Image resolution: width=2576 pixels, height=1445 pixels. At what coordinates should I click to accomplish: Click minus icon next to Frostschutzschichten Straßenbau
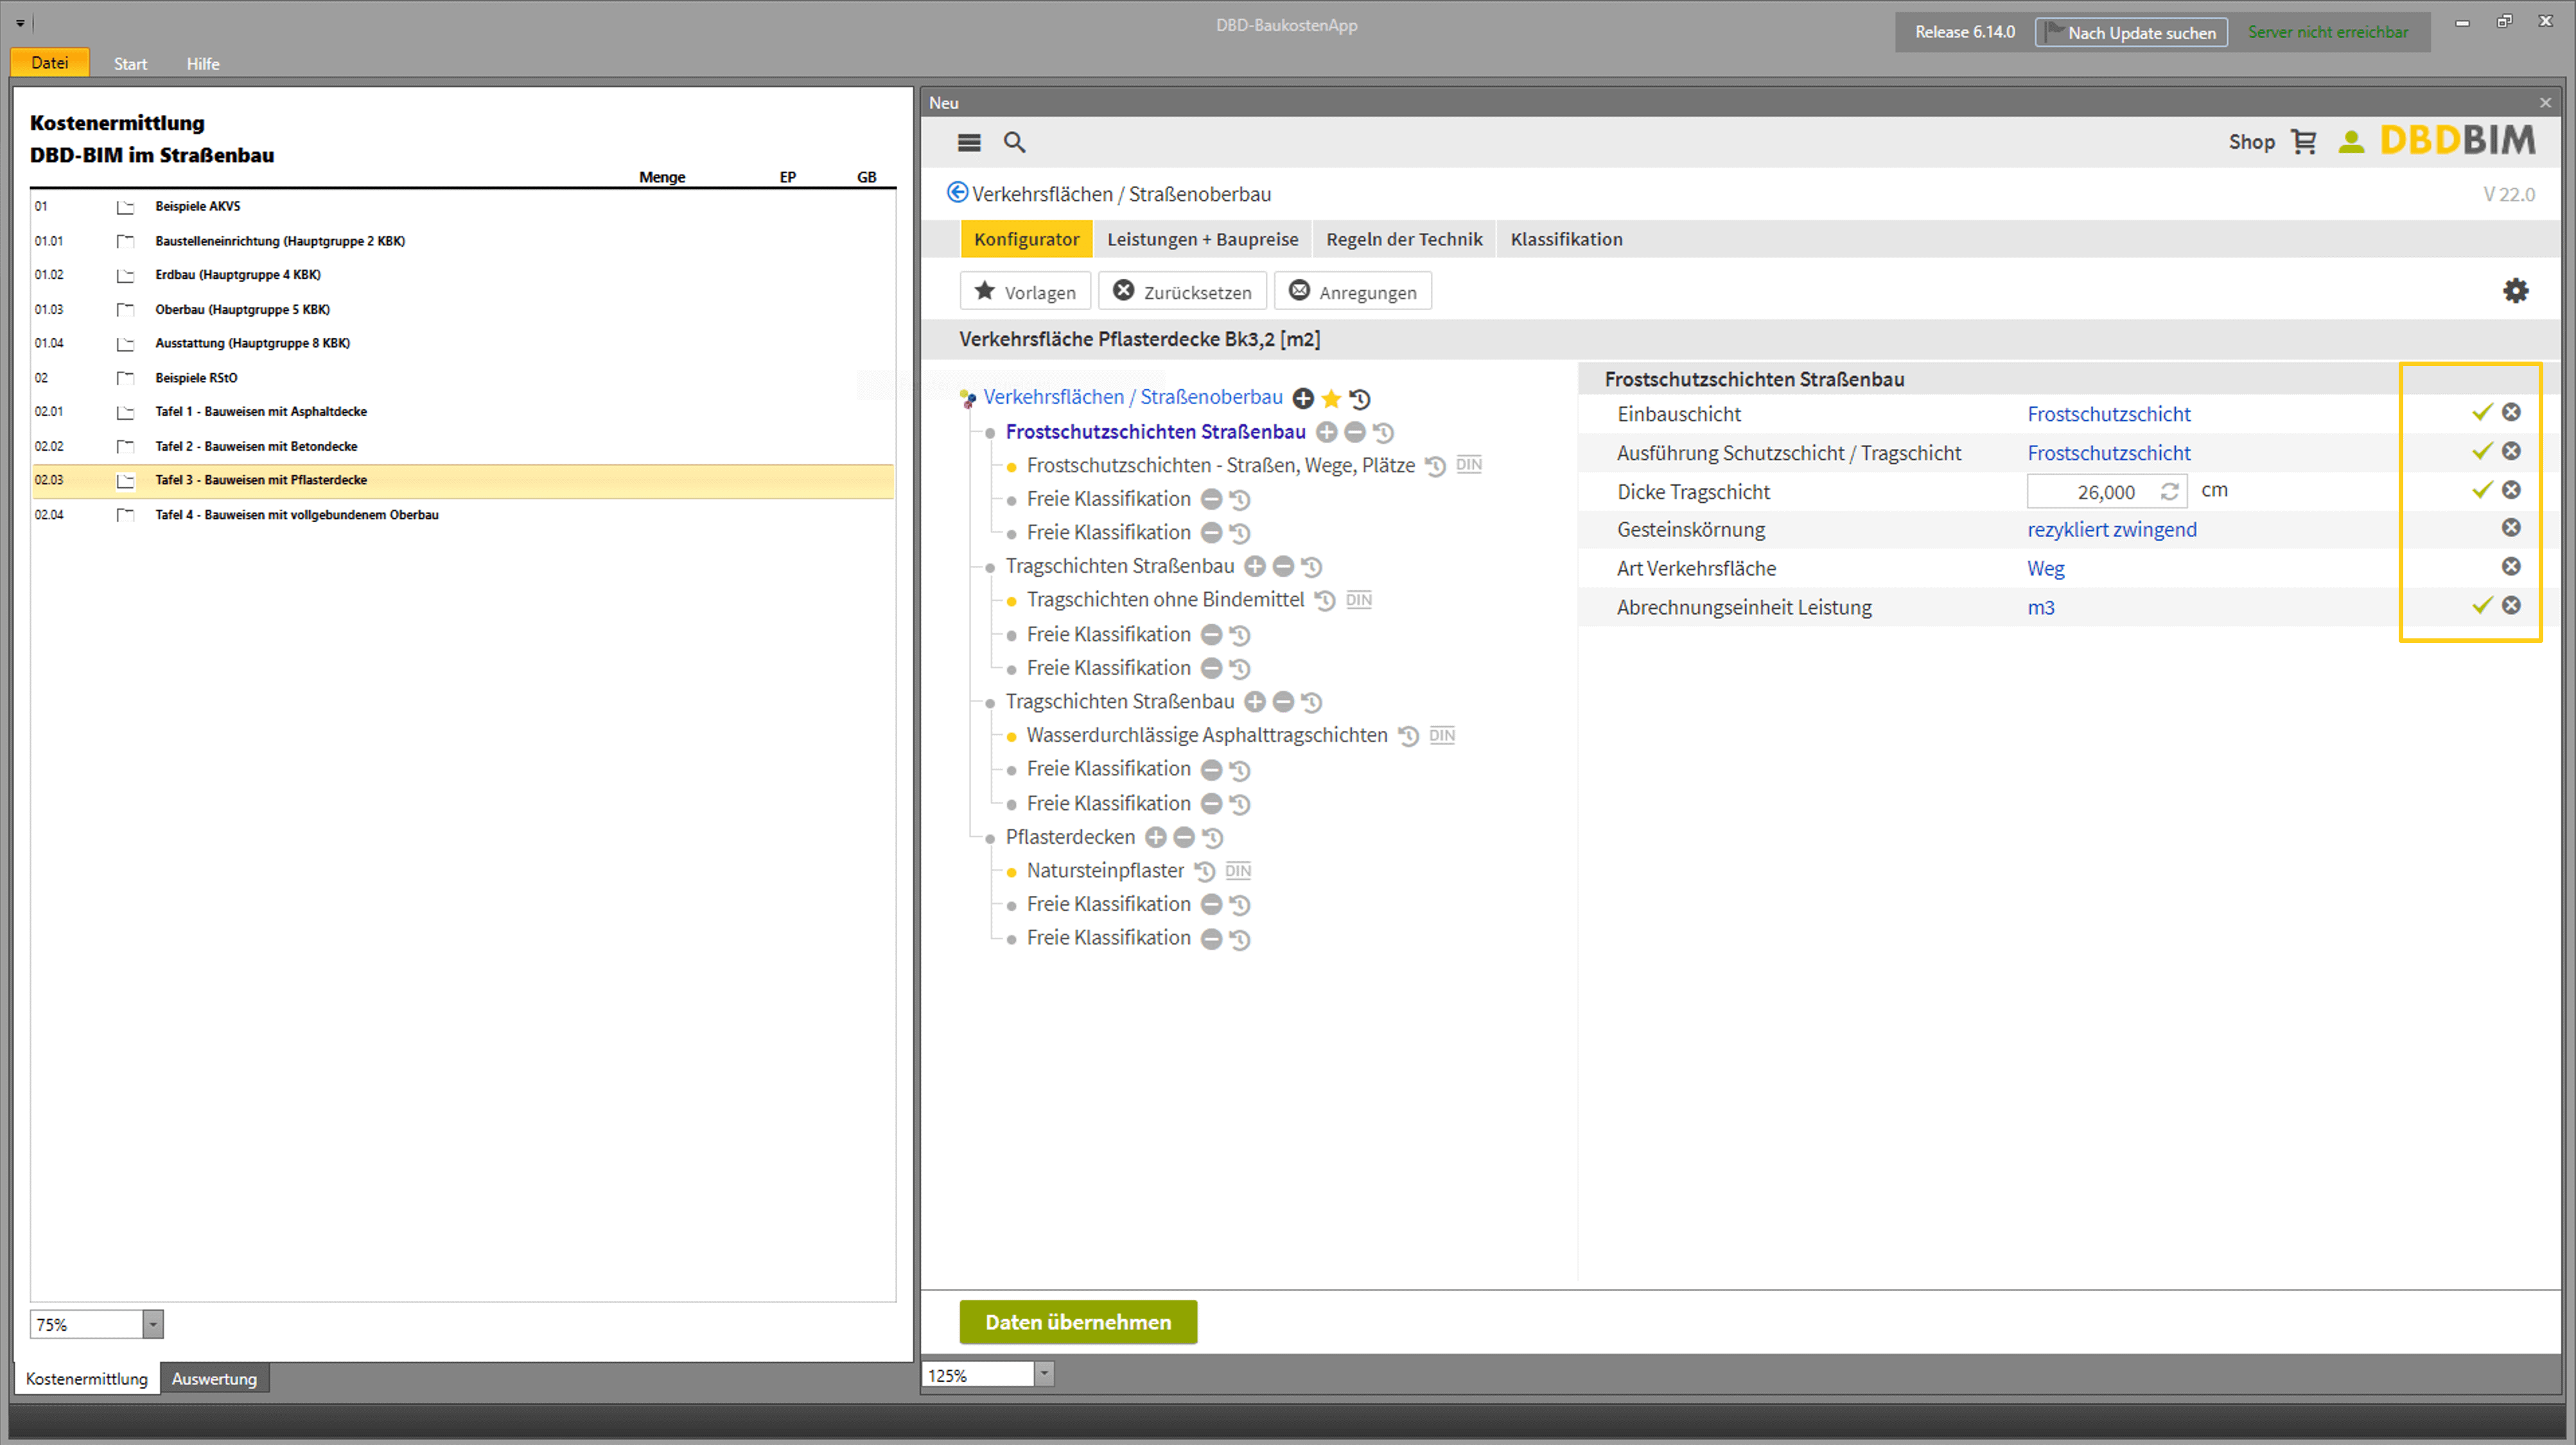[1355, 432]
